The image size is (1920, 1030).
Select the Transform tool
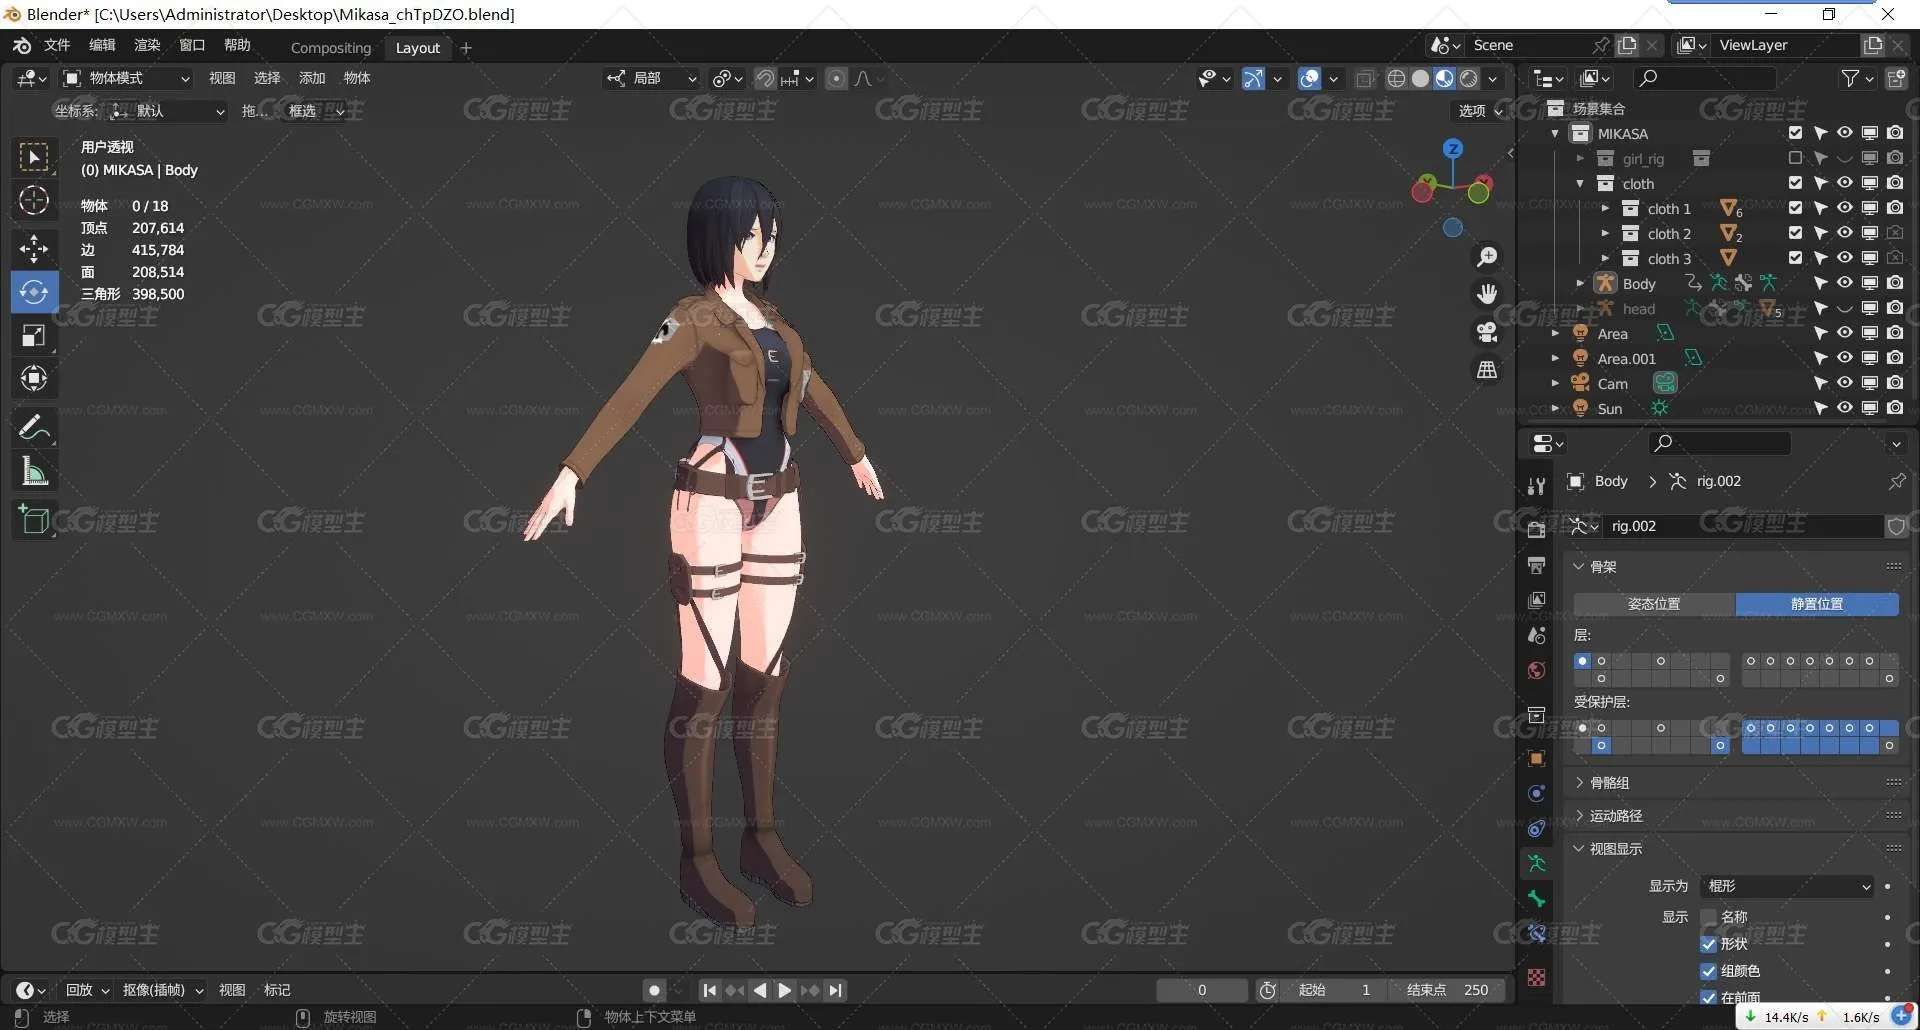pyautogui.click(x=34, y=379)
